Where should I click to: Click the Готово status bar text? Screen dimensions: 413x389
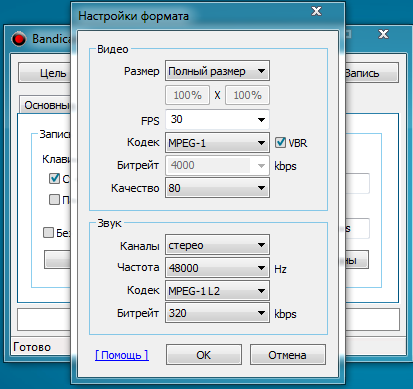tap(32, 347)
